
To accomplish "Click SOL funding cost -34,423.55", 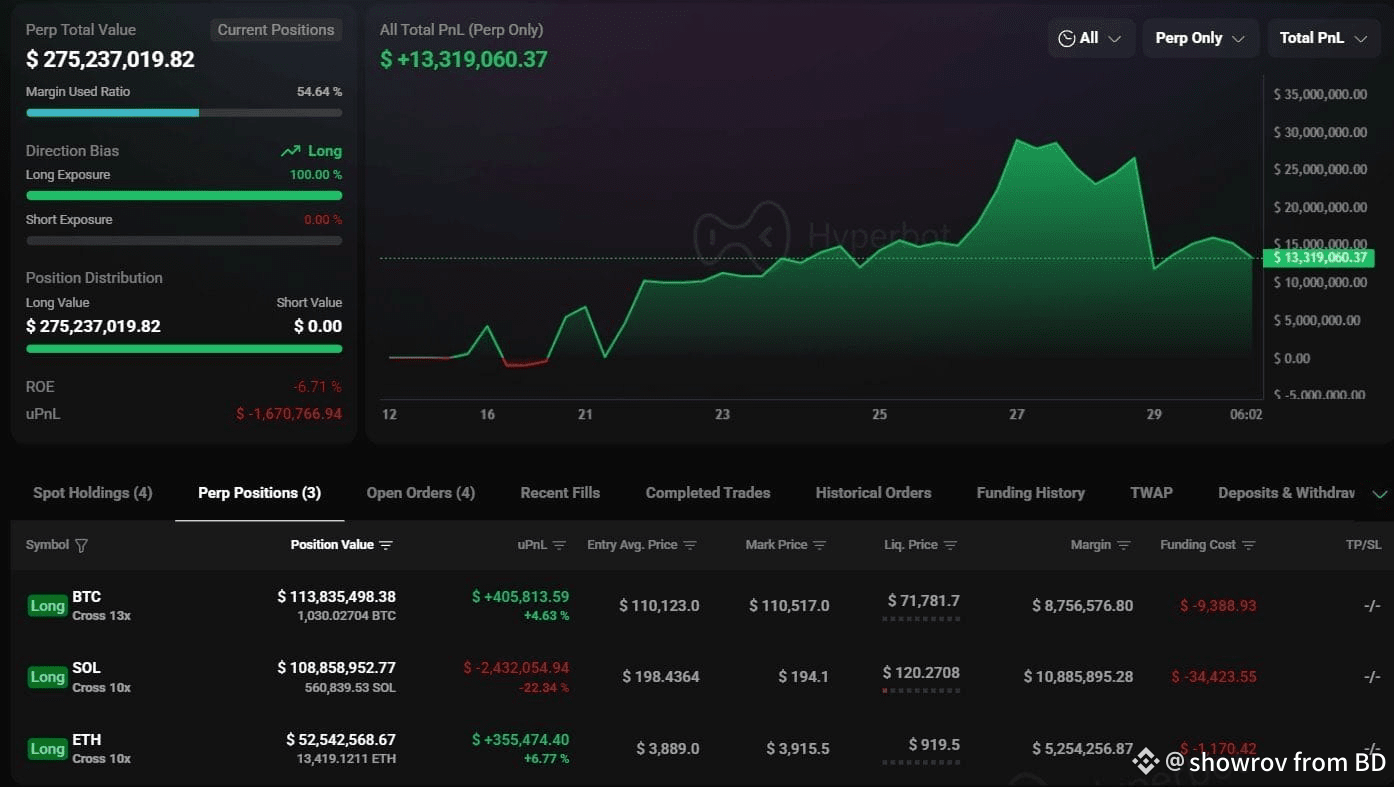I will (1214, 677).
